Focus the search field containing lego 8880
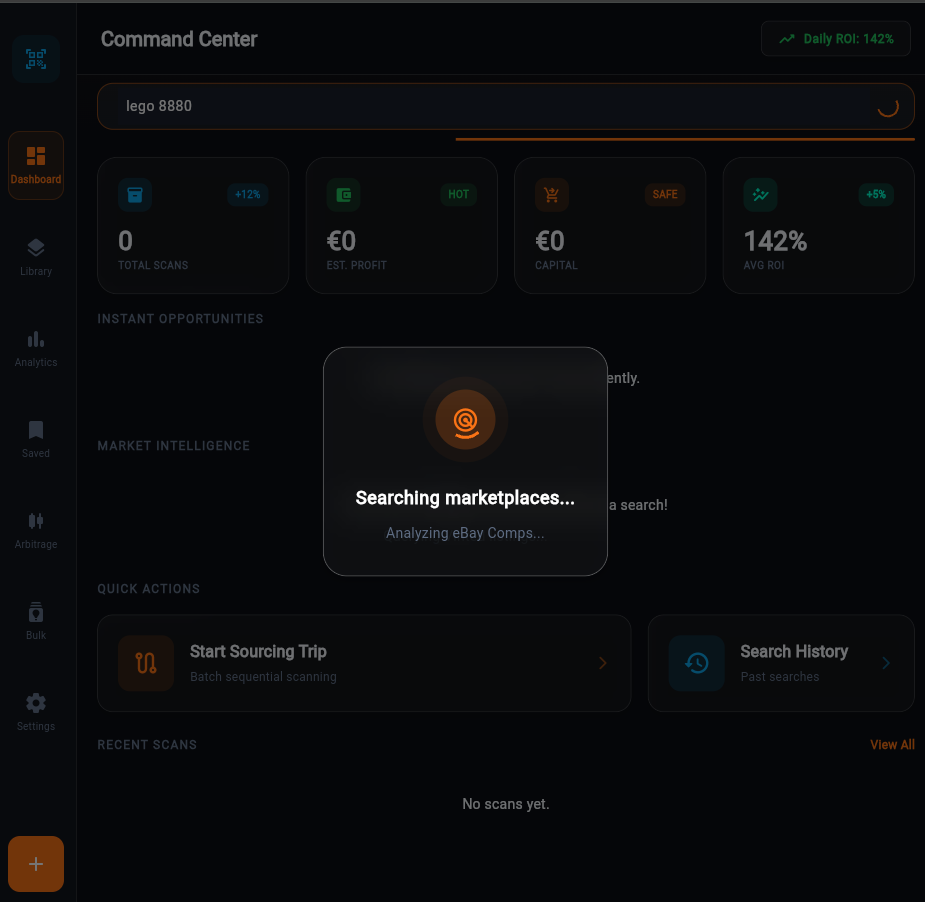The width and height of the screenshot is (925, 902). pyautogui.click(x=480, y=106)
